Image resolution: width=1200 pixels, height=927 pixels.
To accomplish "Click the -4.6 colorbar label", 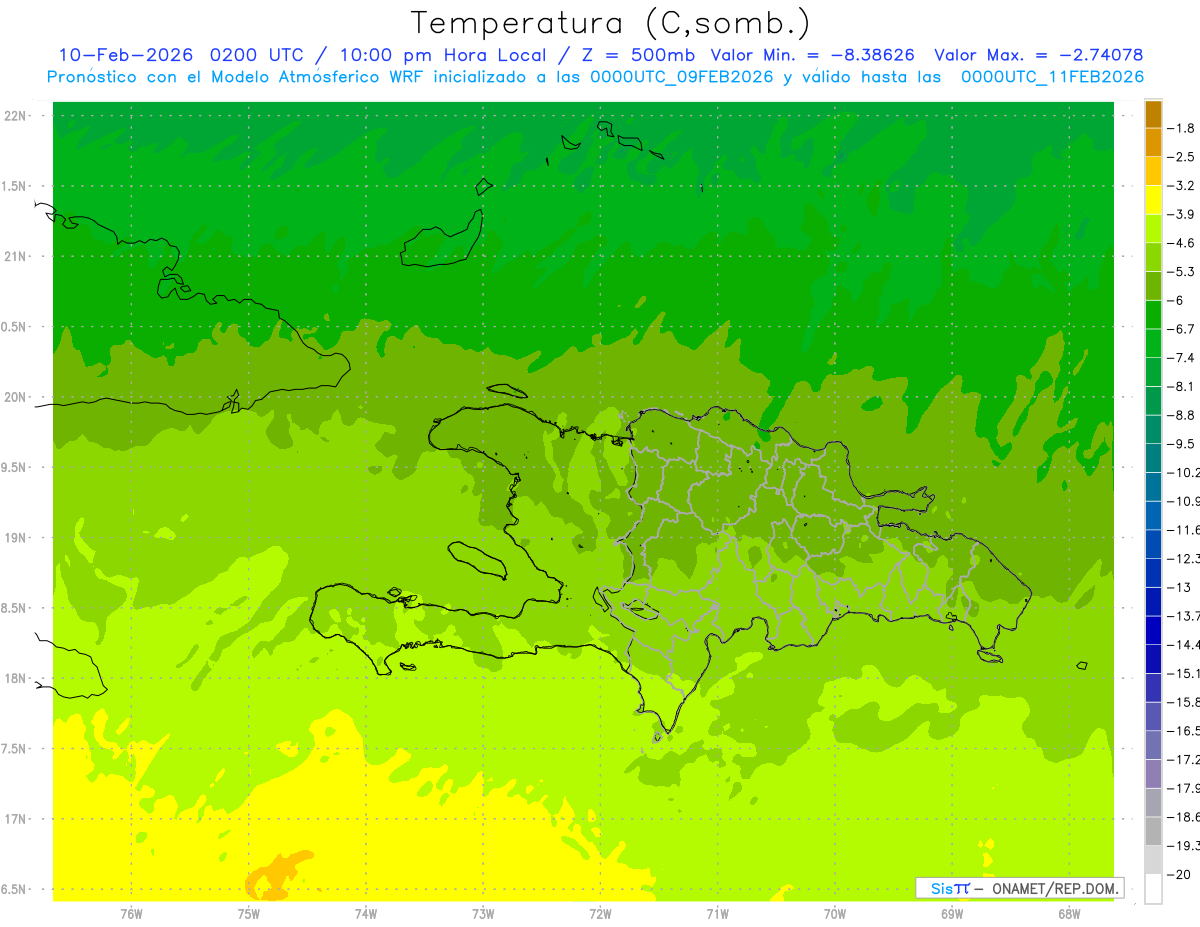I will (x=1182, y=243).
